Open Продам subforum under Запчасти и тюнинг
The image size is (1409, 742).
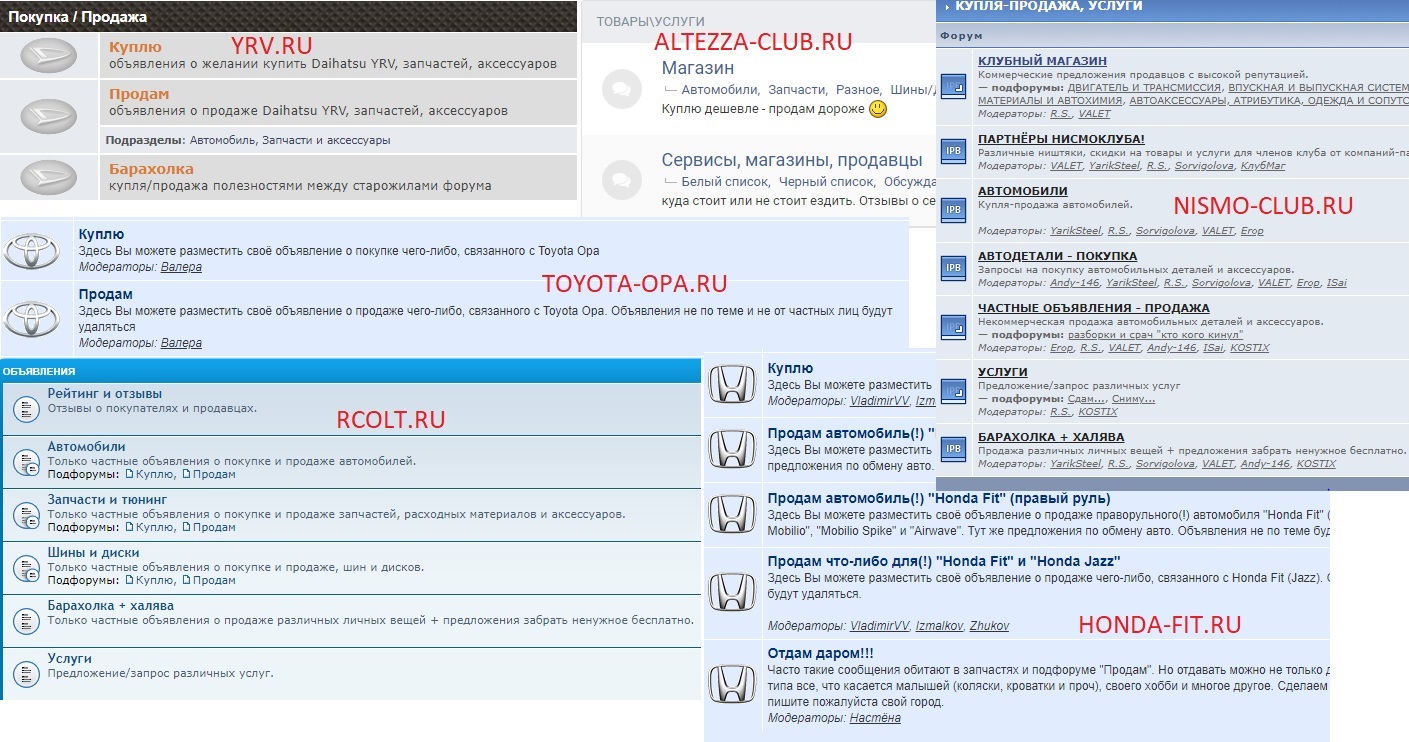click(x=214, y=527)
